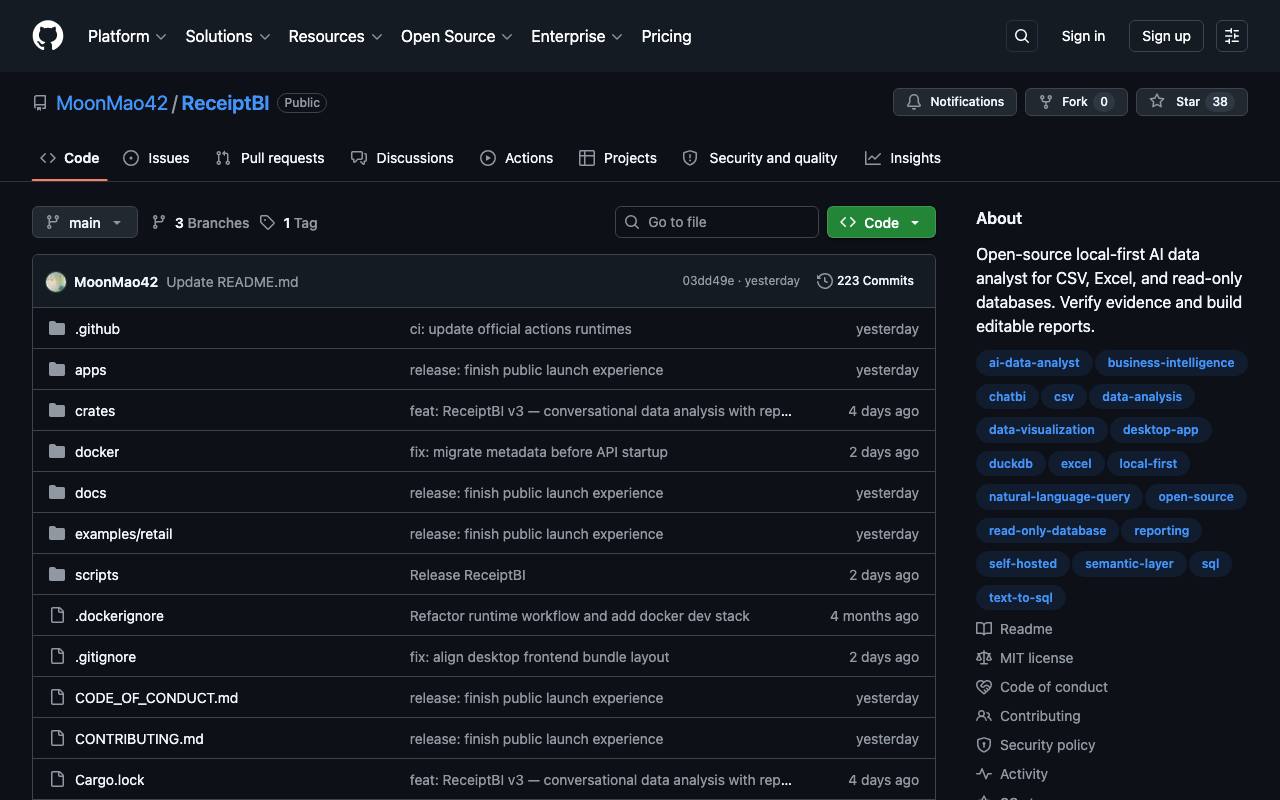
Task: Open the green Code dropdown
Action: point(881,222)
